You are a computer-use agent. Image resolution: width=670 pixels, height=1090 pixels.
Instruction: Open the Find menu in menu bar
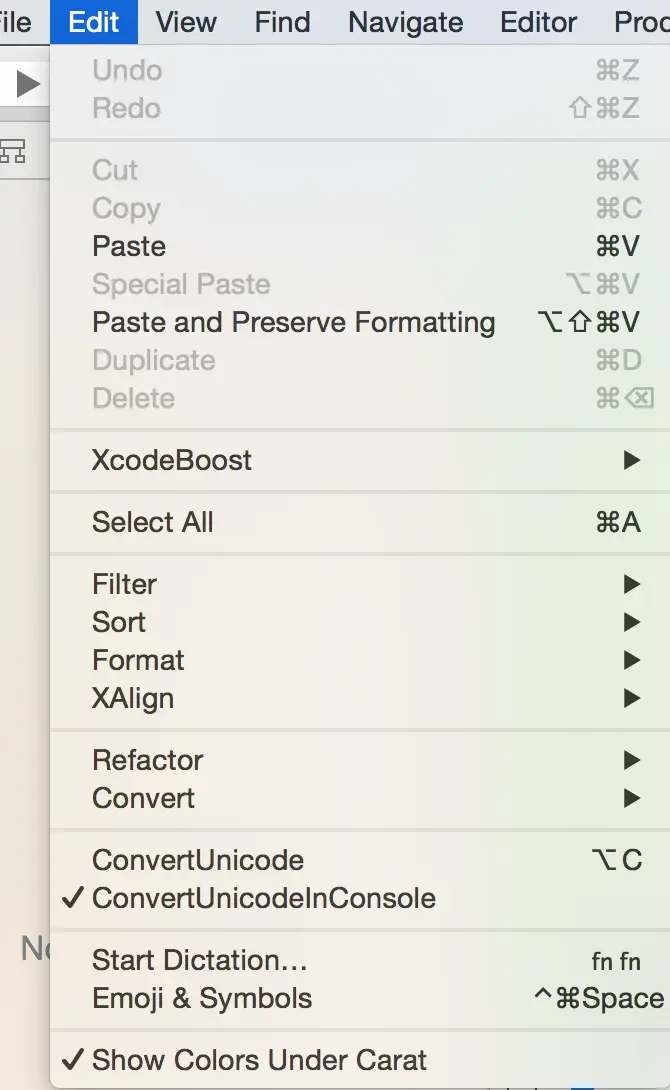(x=282, y=22)
